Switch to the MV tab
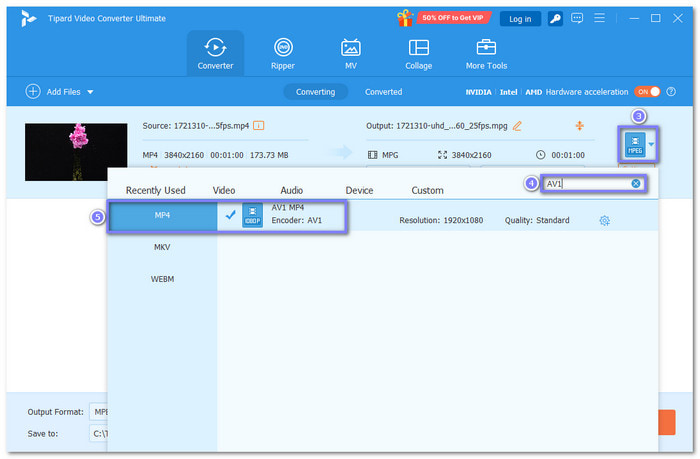Viewport: 700px width, 459px height. click(x=351, y=53)
